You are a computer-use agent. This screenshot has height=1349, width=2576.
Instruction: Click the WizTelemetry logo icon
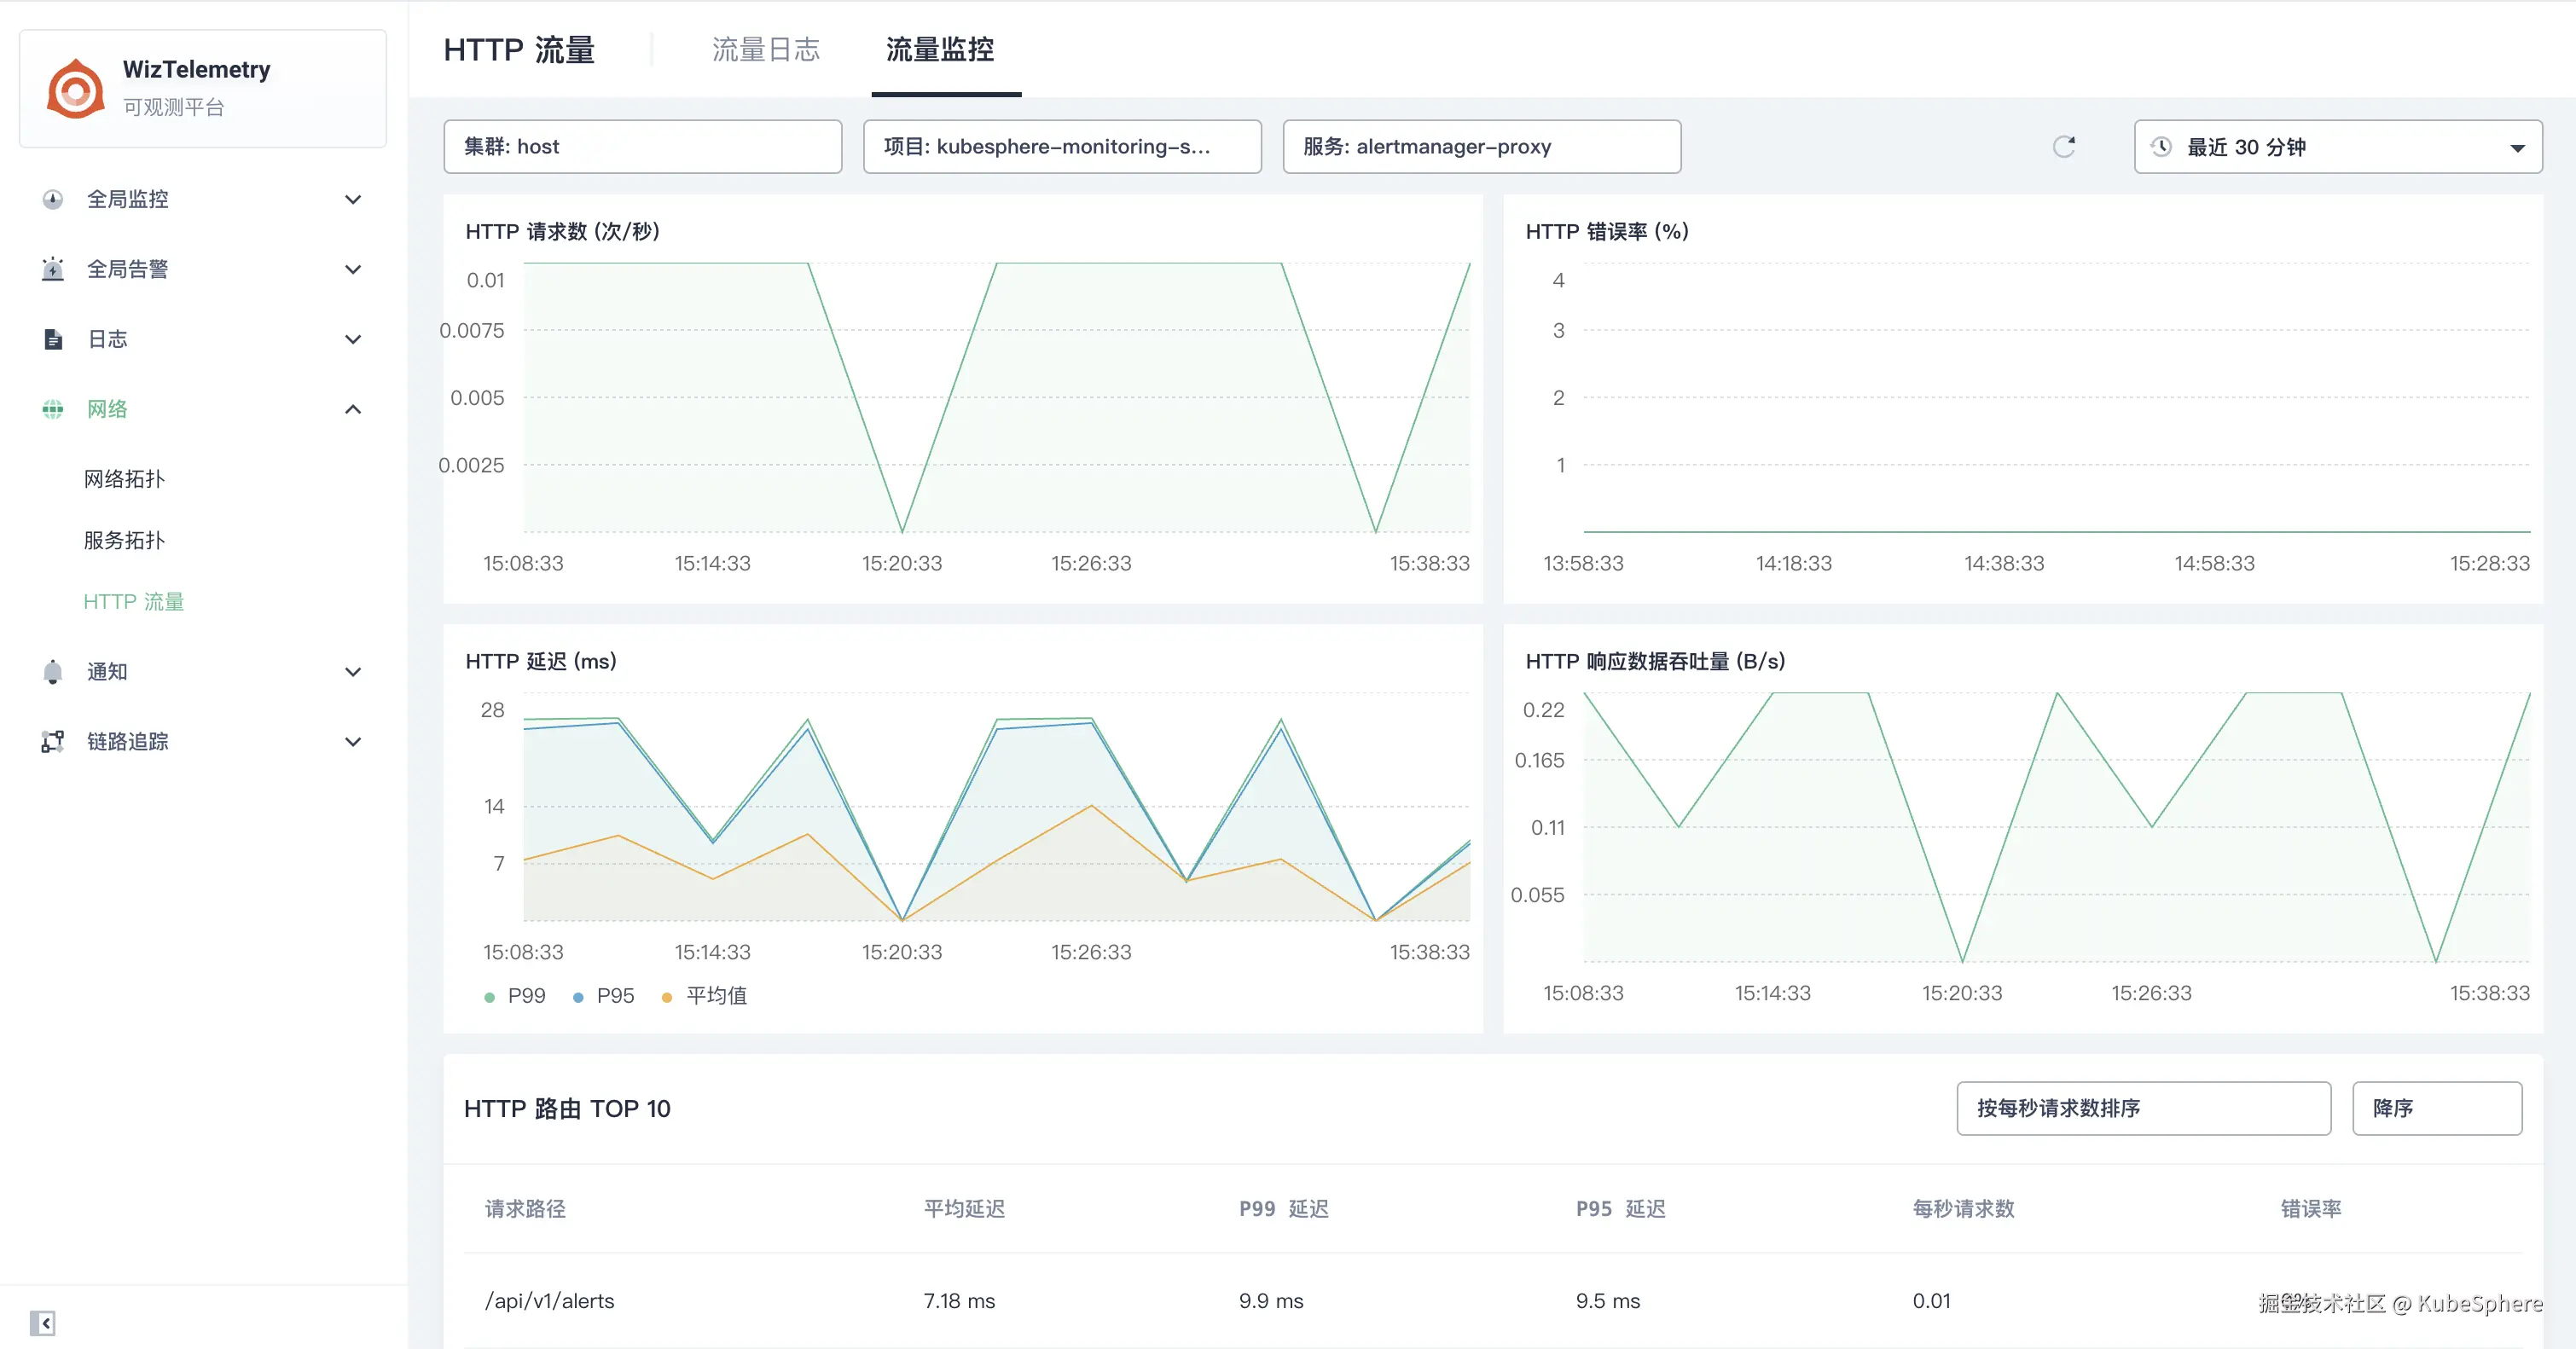[x=75, y=88]
